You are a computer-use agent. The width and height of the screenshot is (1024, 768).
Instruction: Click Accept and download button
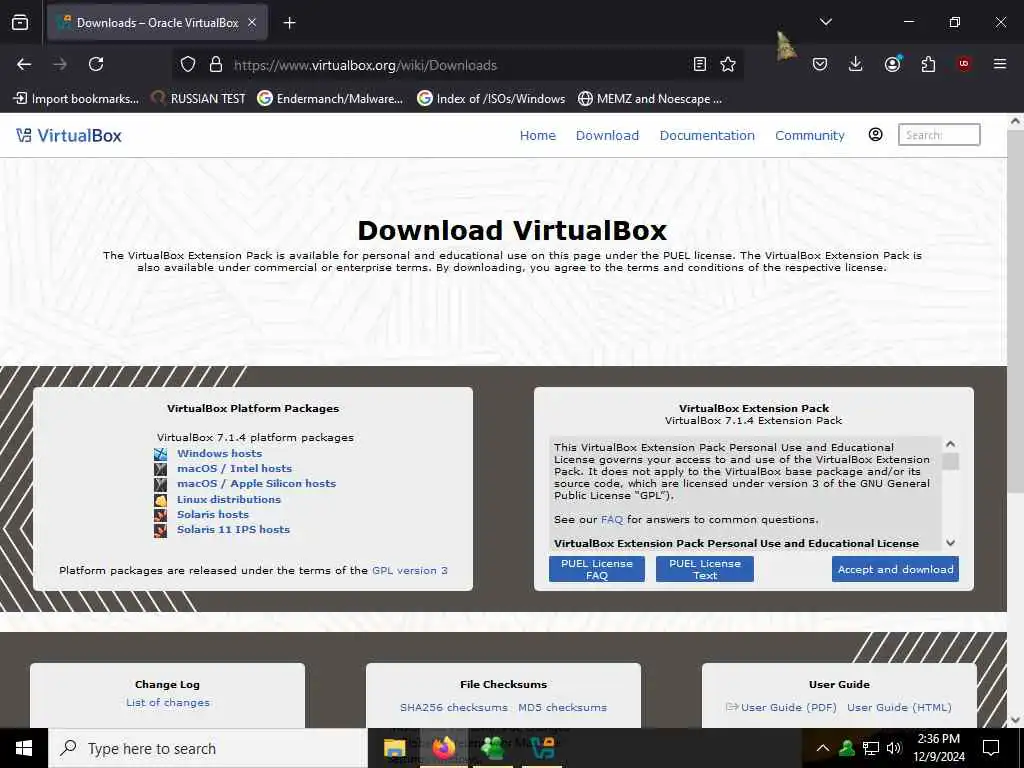(895, 569)
